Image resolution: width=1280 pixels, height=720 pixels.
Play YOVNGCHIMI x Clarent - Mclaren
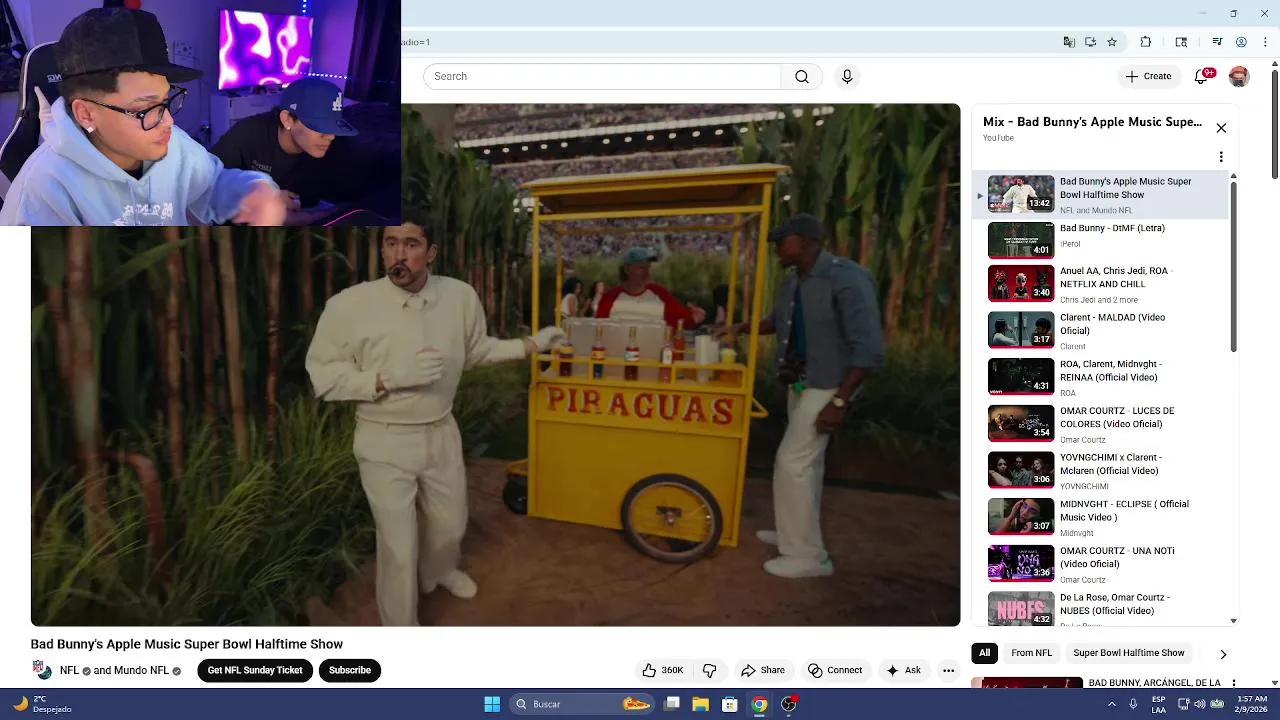1100,470
